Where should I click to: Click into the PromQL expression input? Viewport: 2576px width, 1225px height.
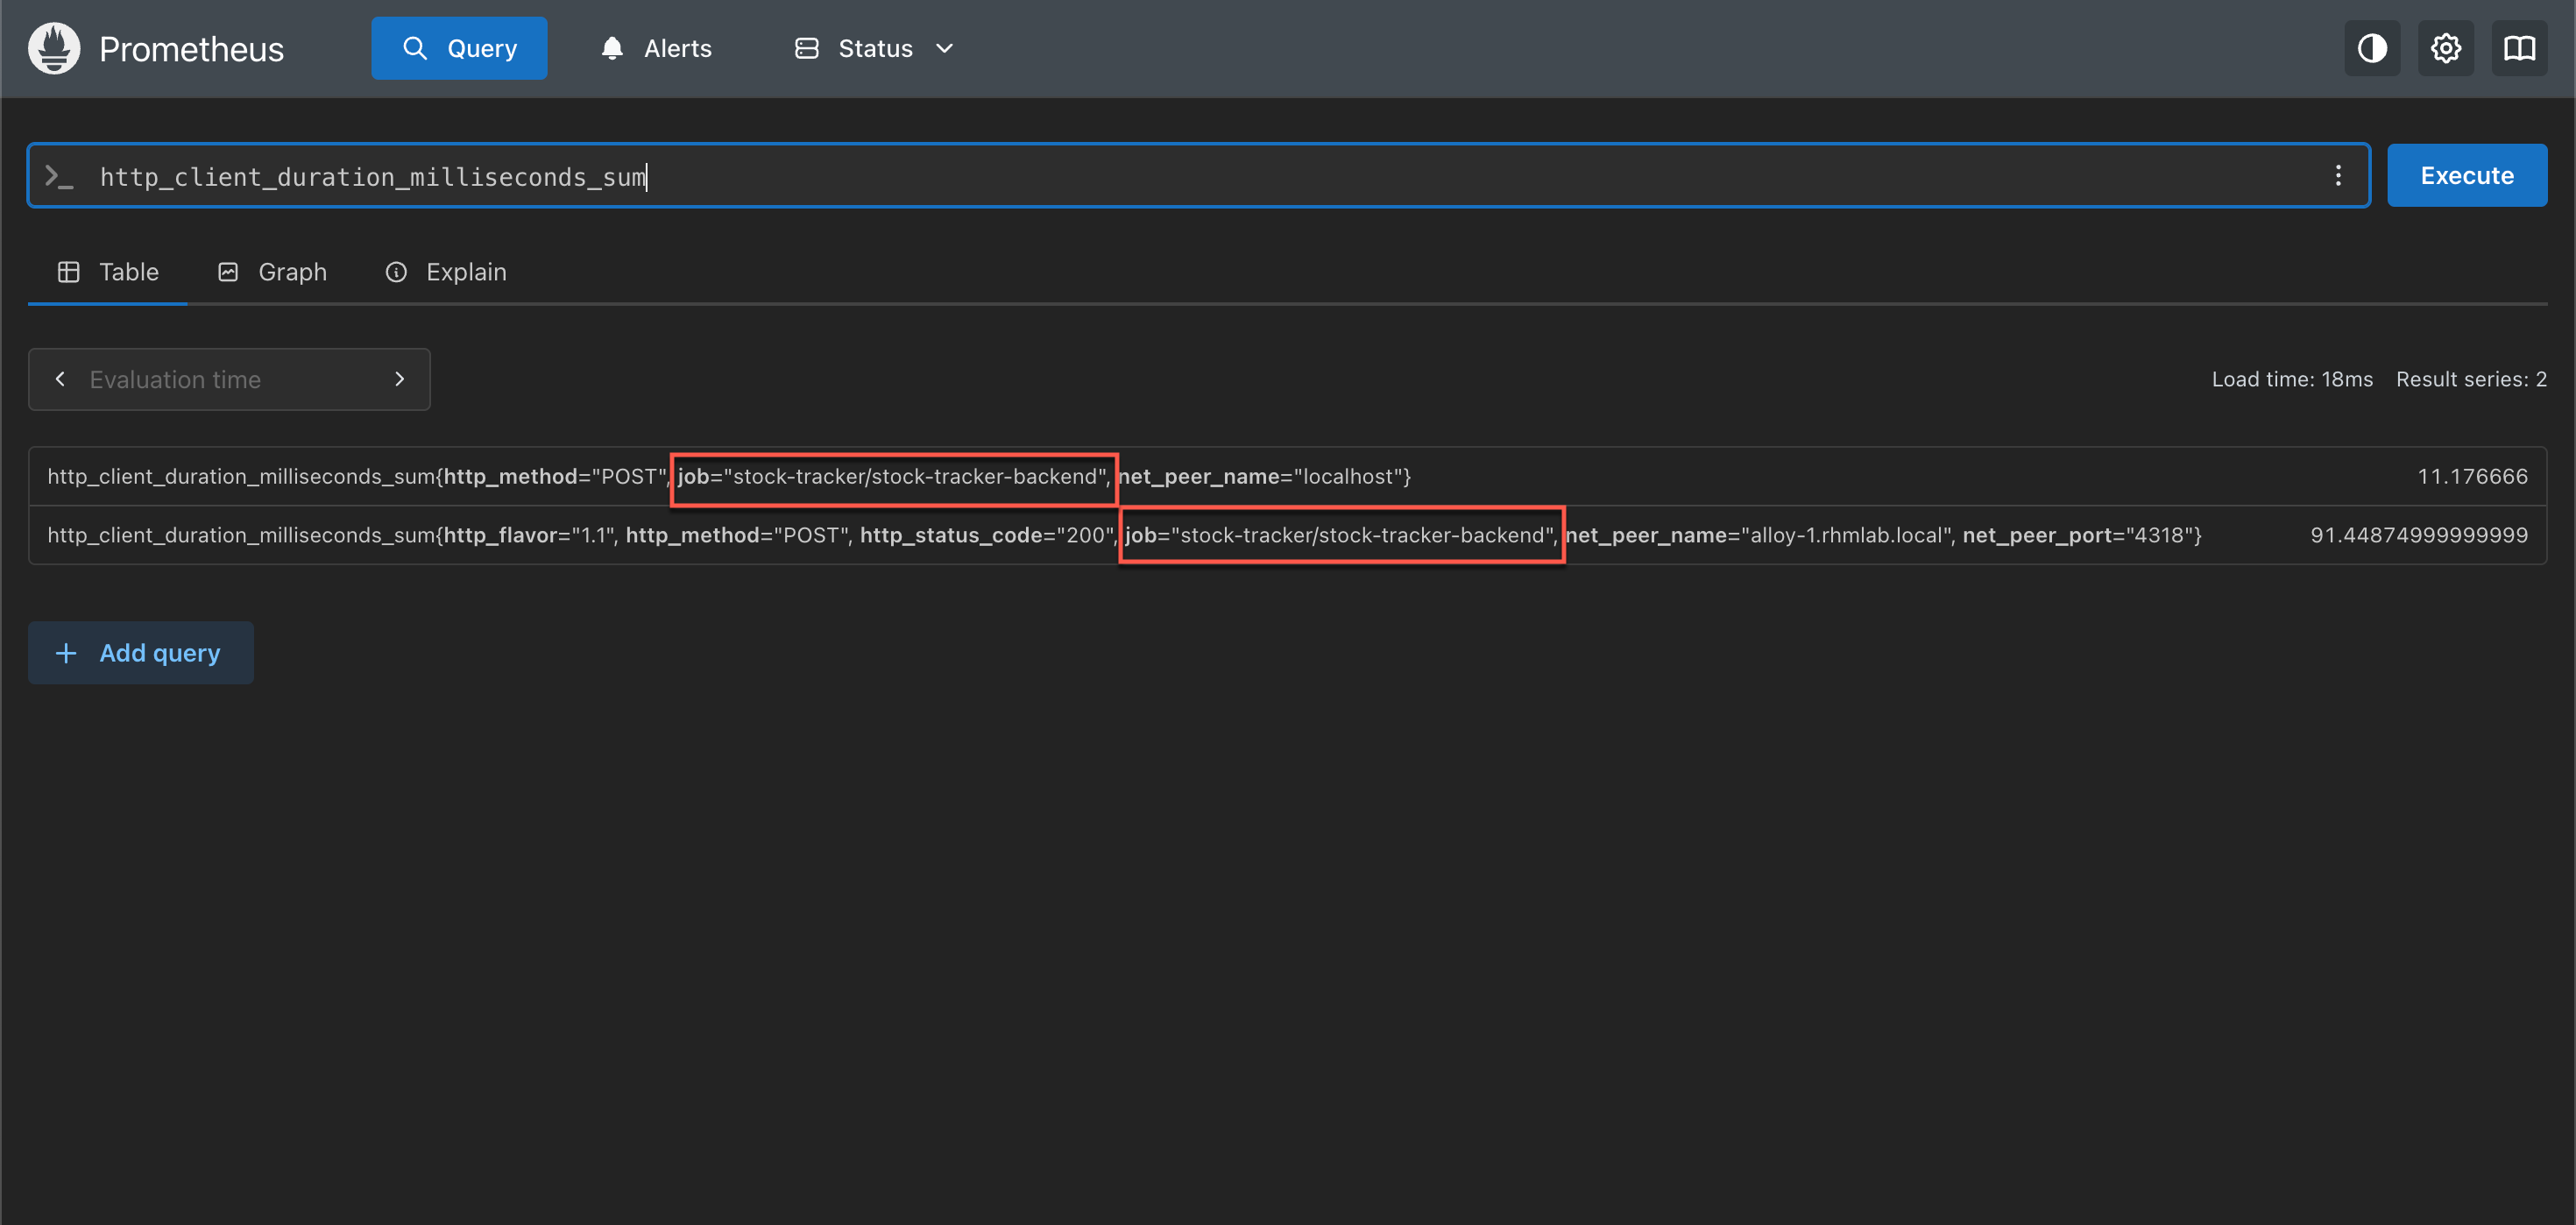(x=1200, y=176)
